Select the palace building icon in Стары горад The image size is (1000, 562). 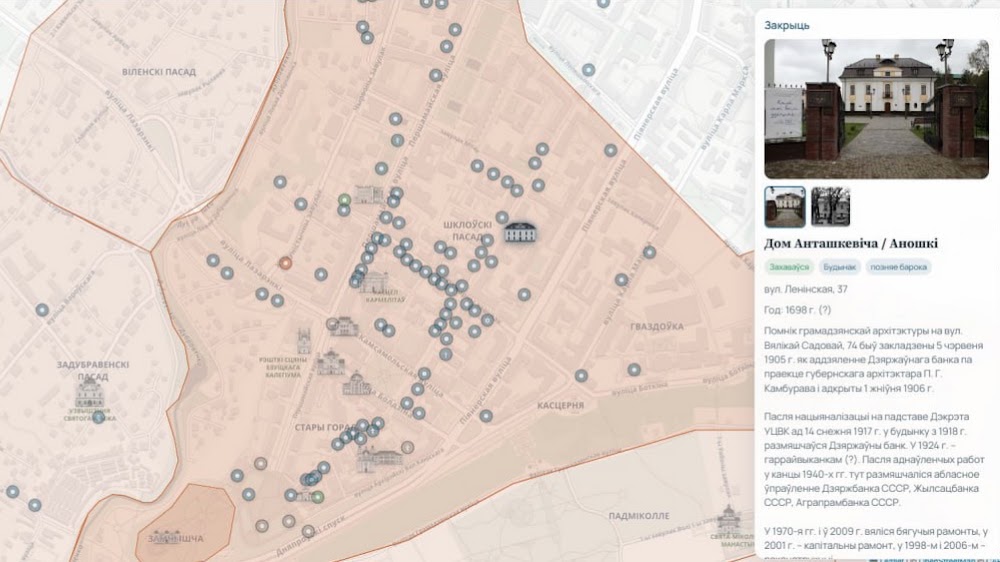point(380,461)
